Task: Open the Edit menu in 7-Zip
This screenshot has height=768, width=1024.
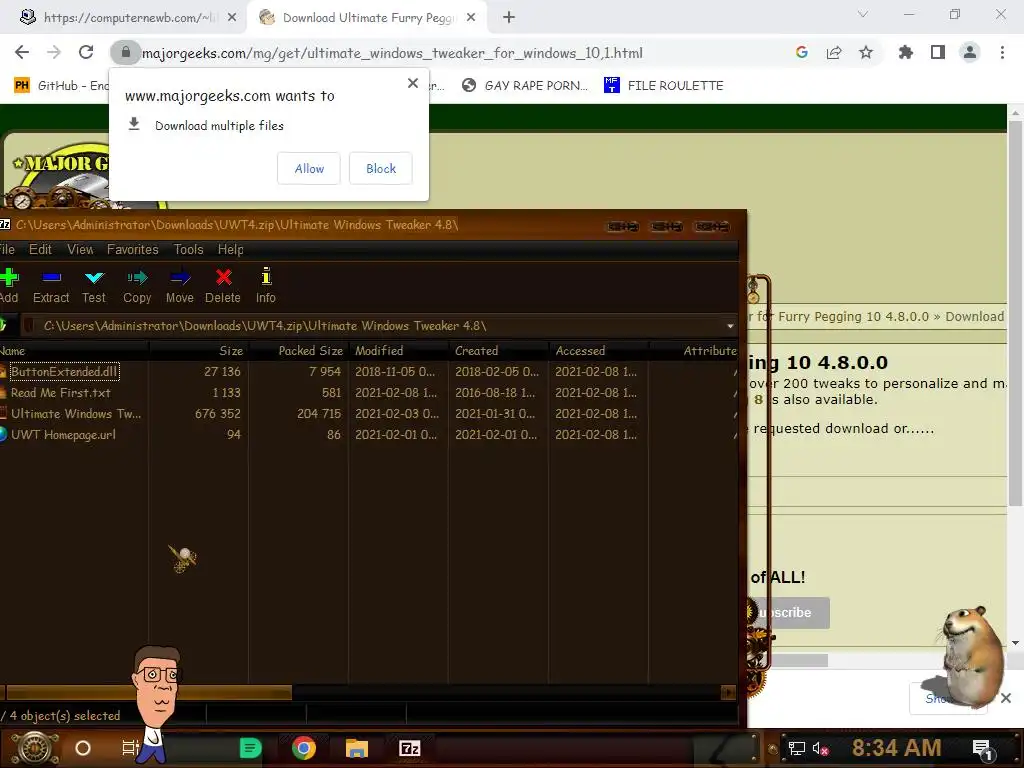Action: [x=40, y=249]
